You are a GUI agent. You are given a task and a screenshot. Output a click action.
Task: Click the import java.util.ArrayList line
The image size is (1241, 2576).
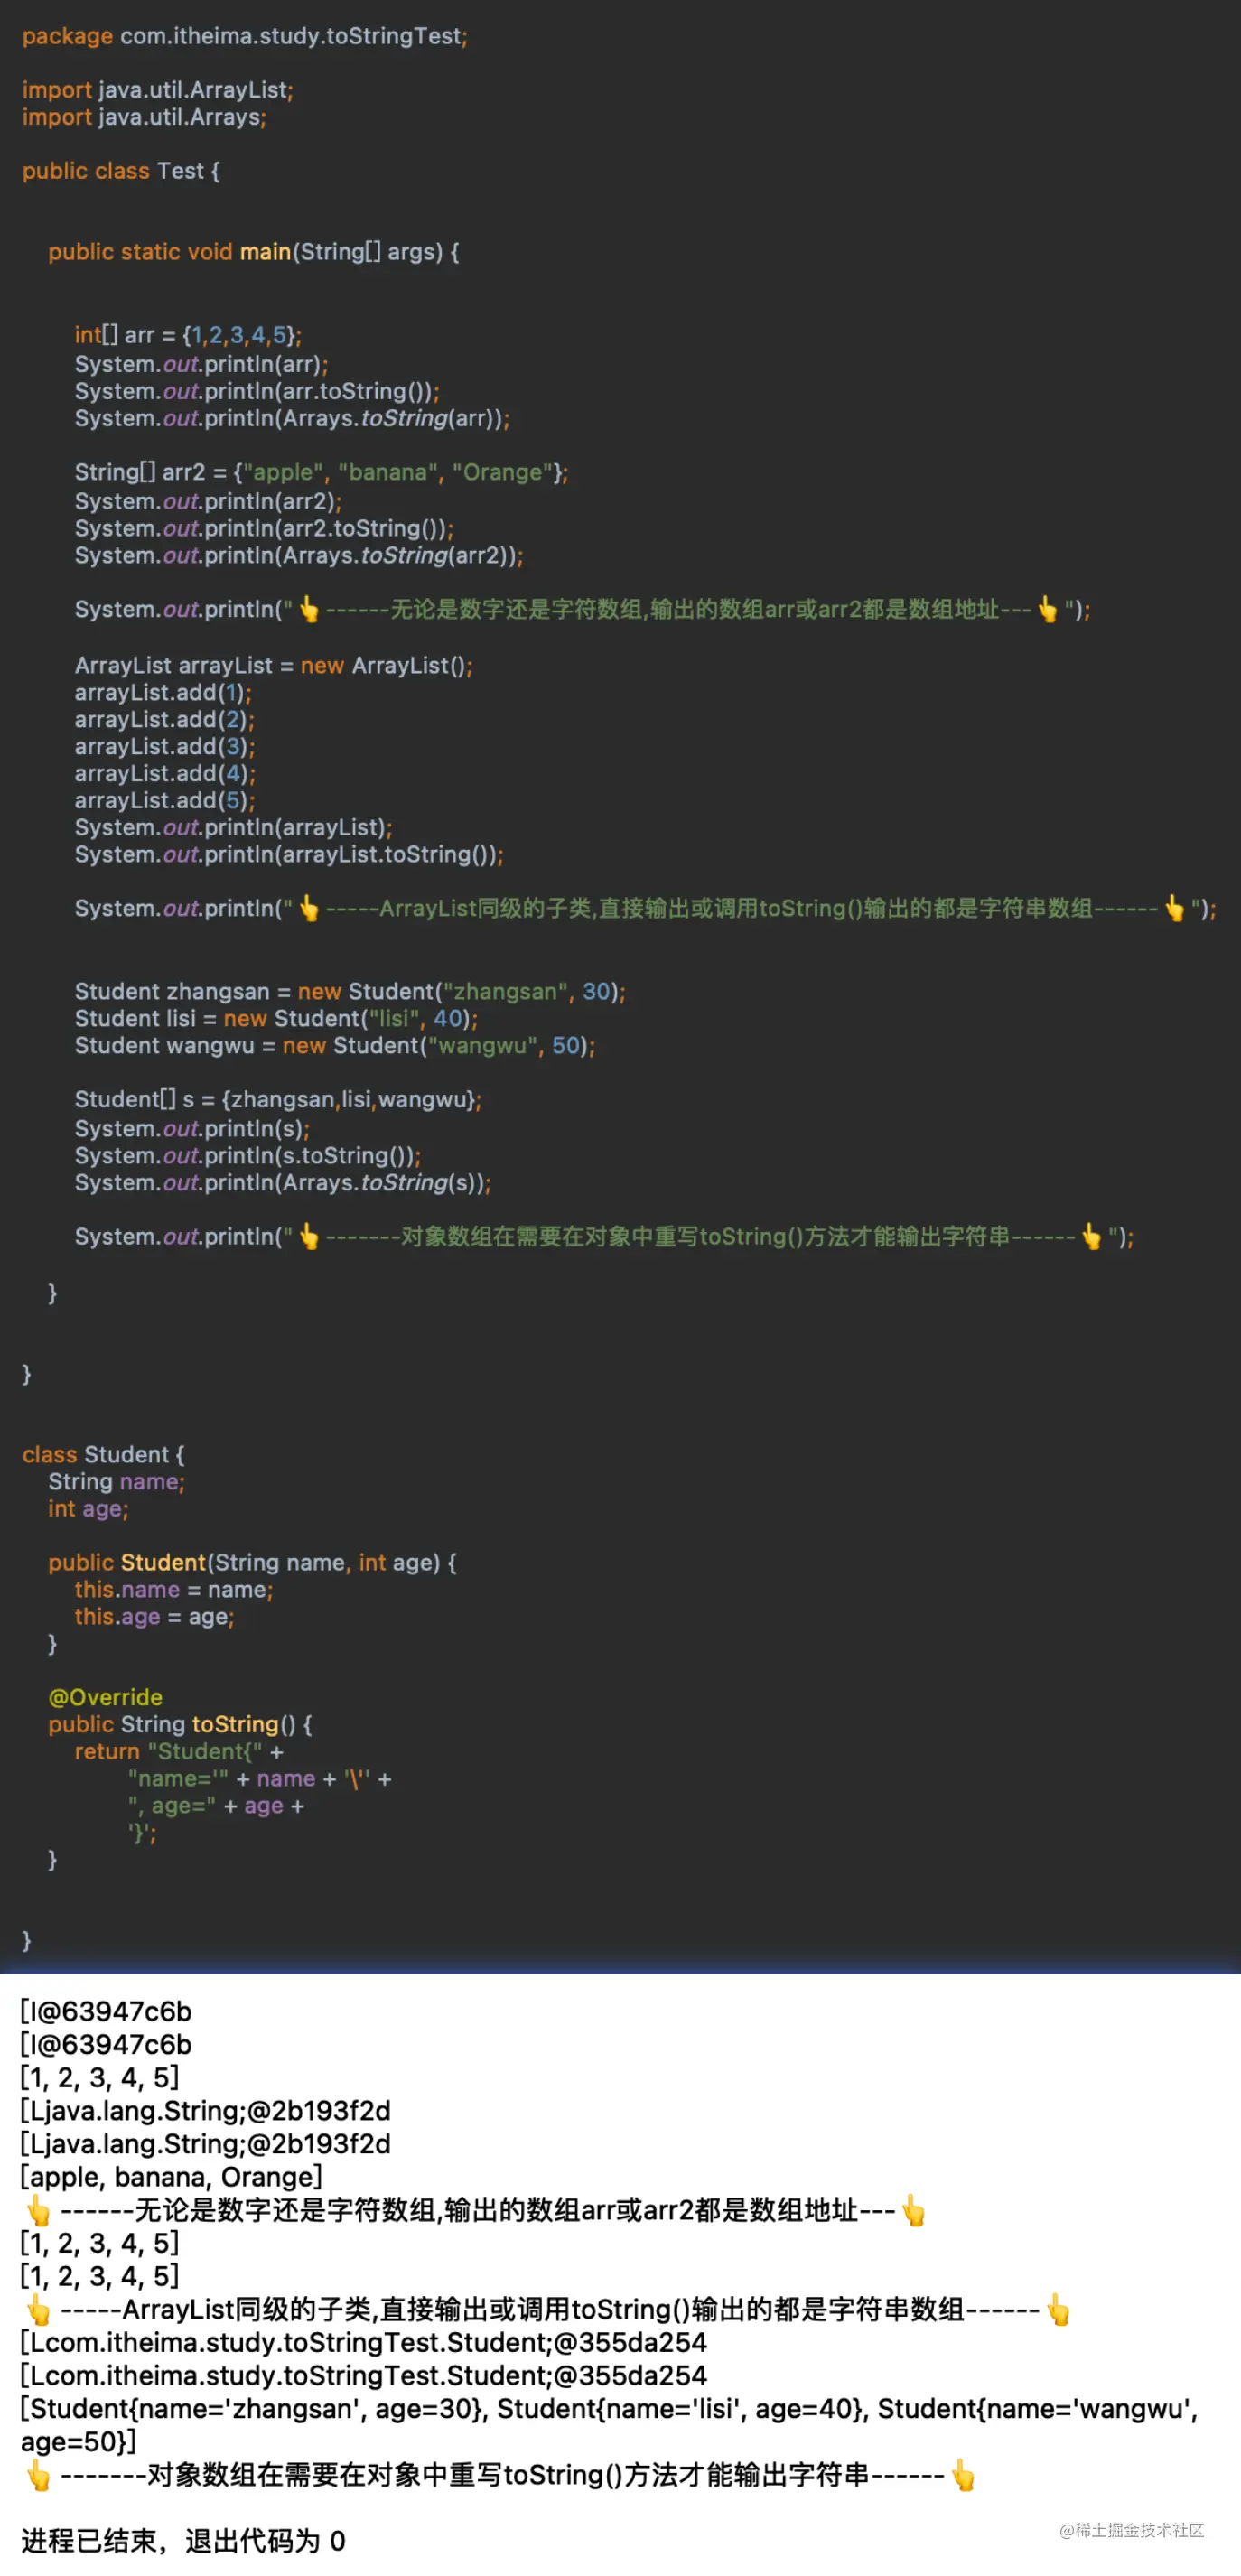pyautogui.click(x=157, y=90)
